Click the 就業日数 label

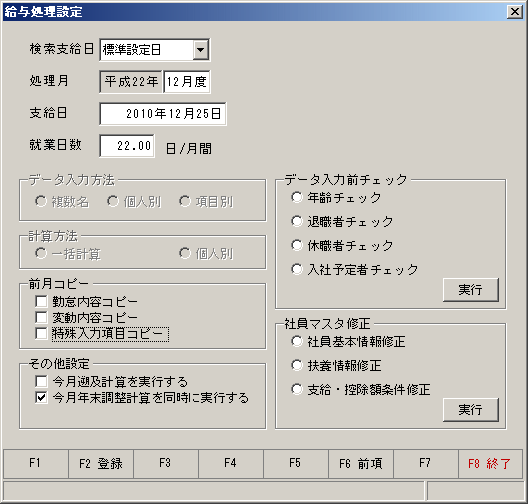click(56, 145)
